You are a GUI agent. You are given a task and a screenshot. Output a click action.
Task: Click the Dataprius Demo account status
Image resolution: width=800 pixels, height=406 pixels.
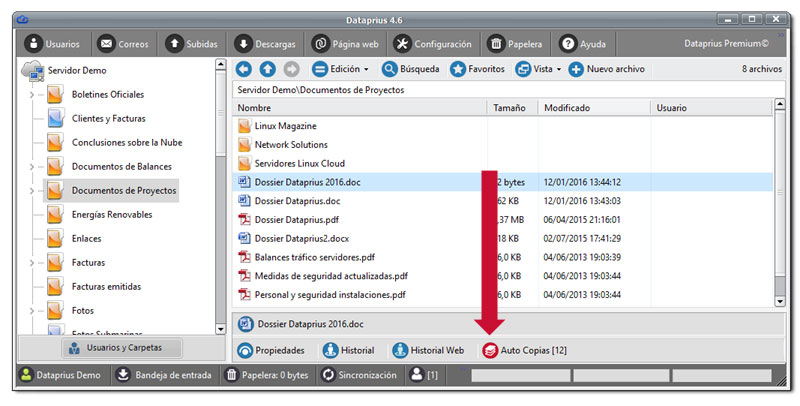point(60,375)
